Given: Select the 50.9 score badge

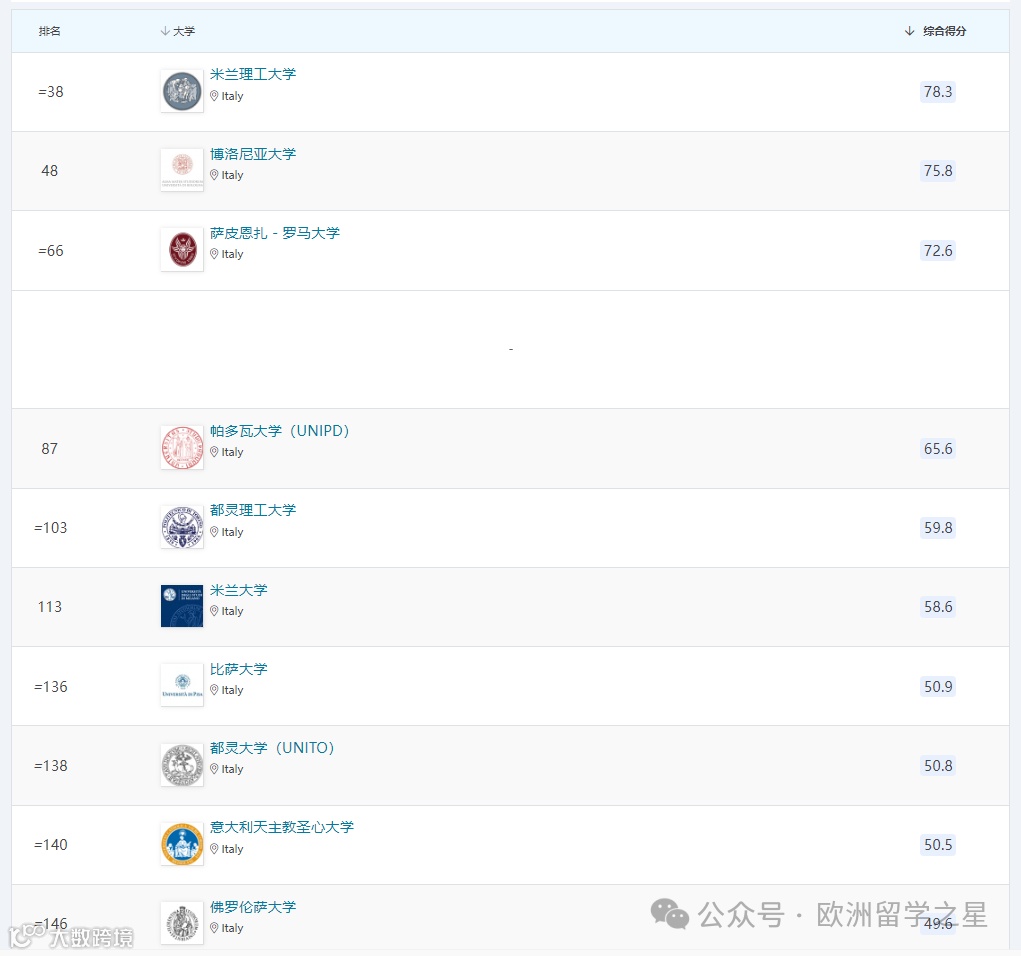Looking at the screenshot, I should (x=938, y=686).
